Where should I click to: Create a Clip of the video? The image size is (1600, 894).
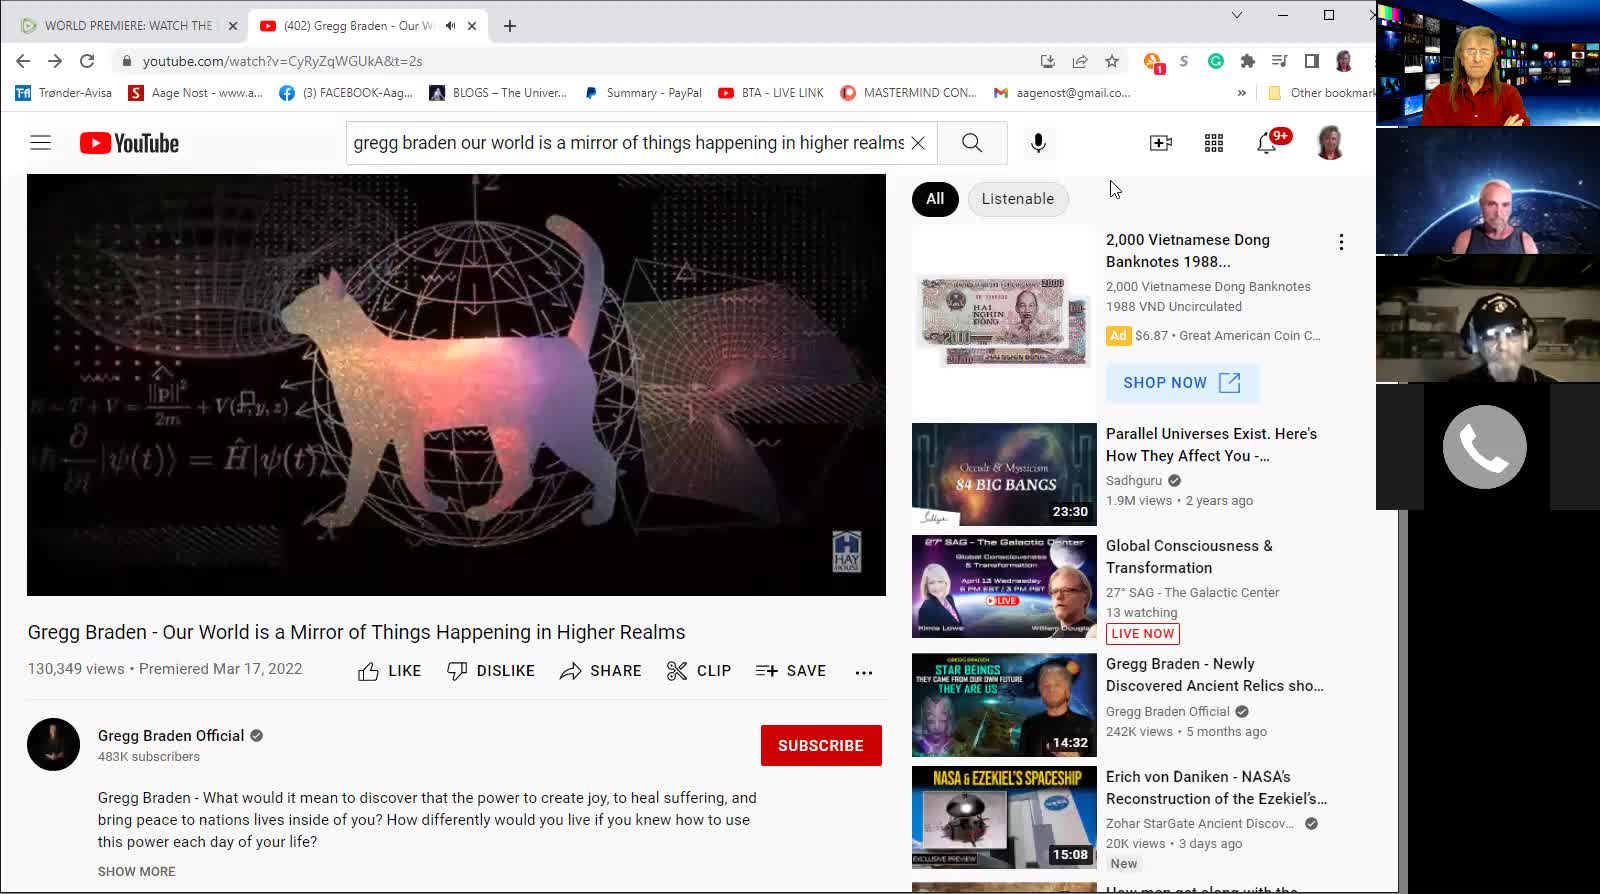pyautogui.click(x=698, y=671)
